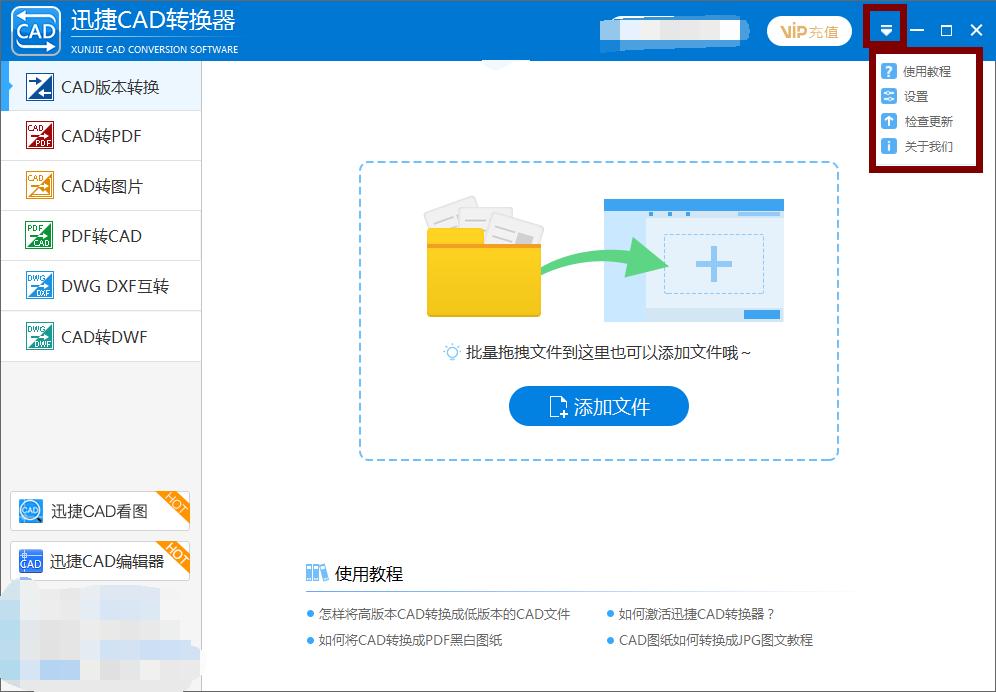This screenshot has height=692, width=996.
Task: Select 检查更新 to check for updates
Action: pyautogui.click(x=920, y=121)
